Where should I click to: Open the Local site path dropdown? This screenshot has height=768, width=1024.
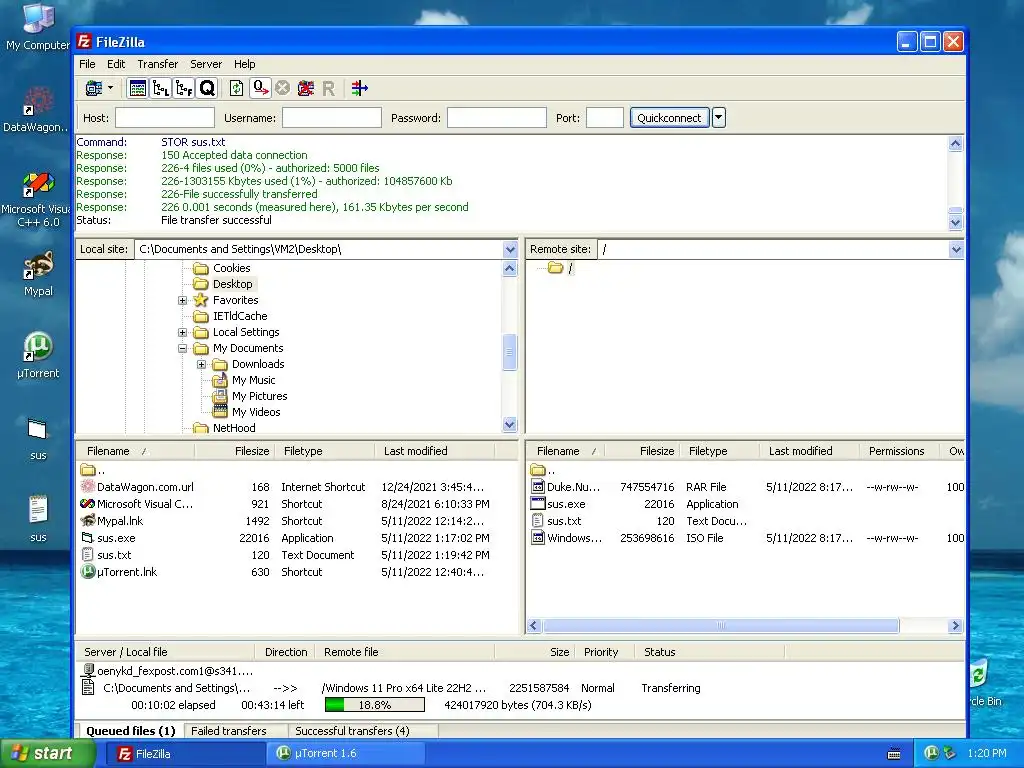coord(510,249)
